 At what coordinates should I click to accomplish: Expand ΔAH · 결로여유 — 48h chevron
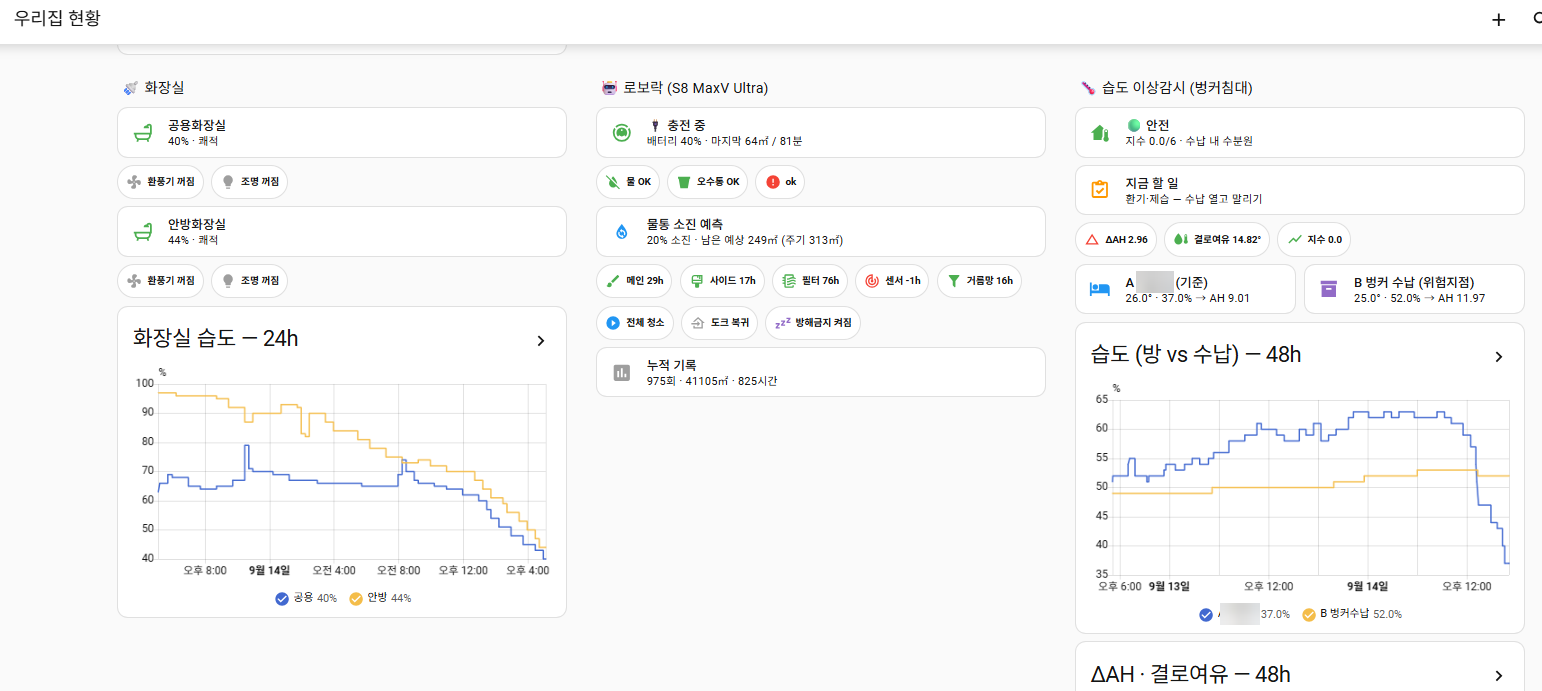(1499, 676)
